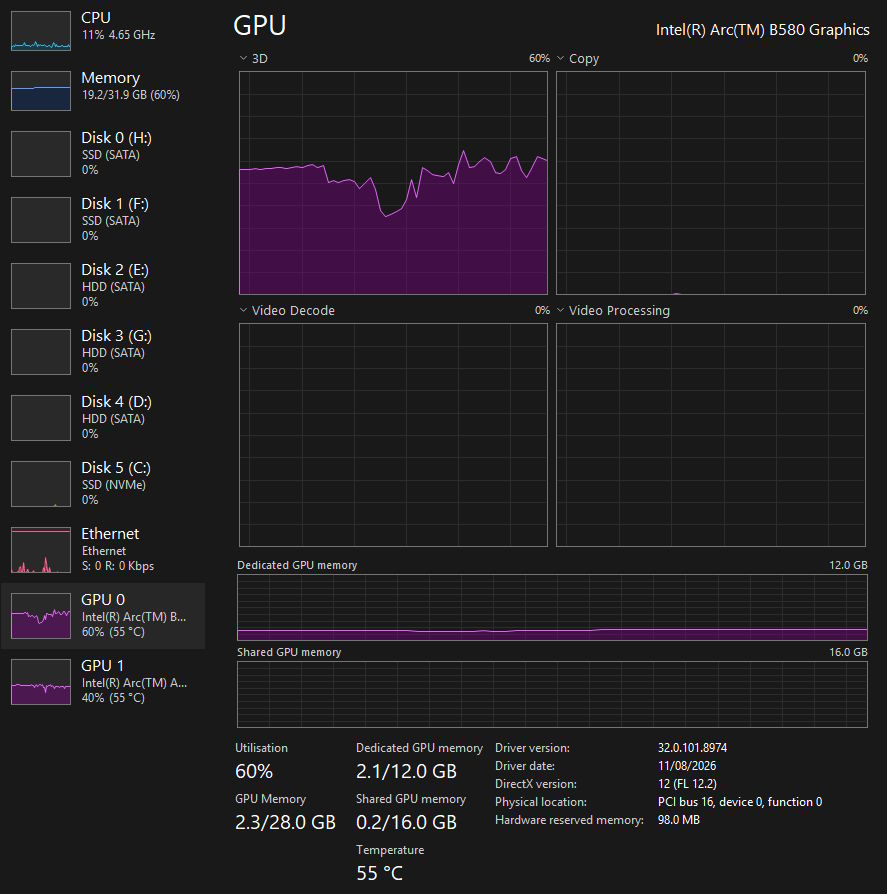887x894 pixels.
Task: Click the 2.1/12.0 GB dedicated memory value
Action: click(x=406, y=771)
